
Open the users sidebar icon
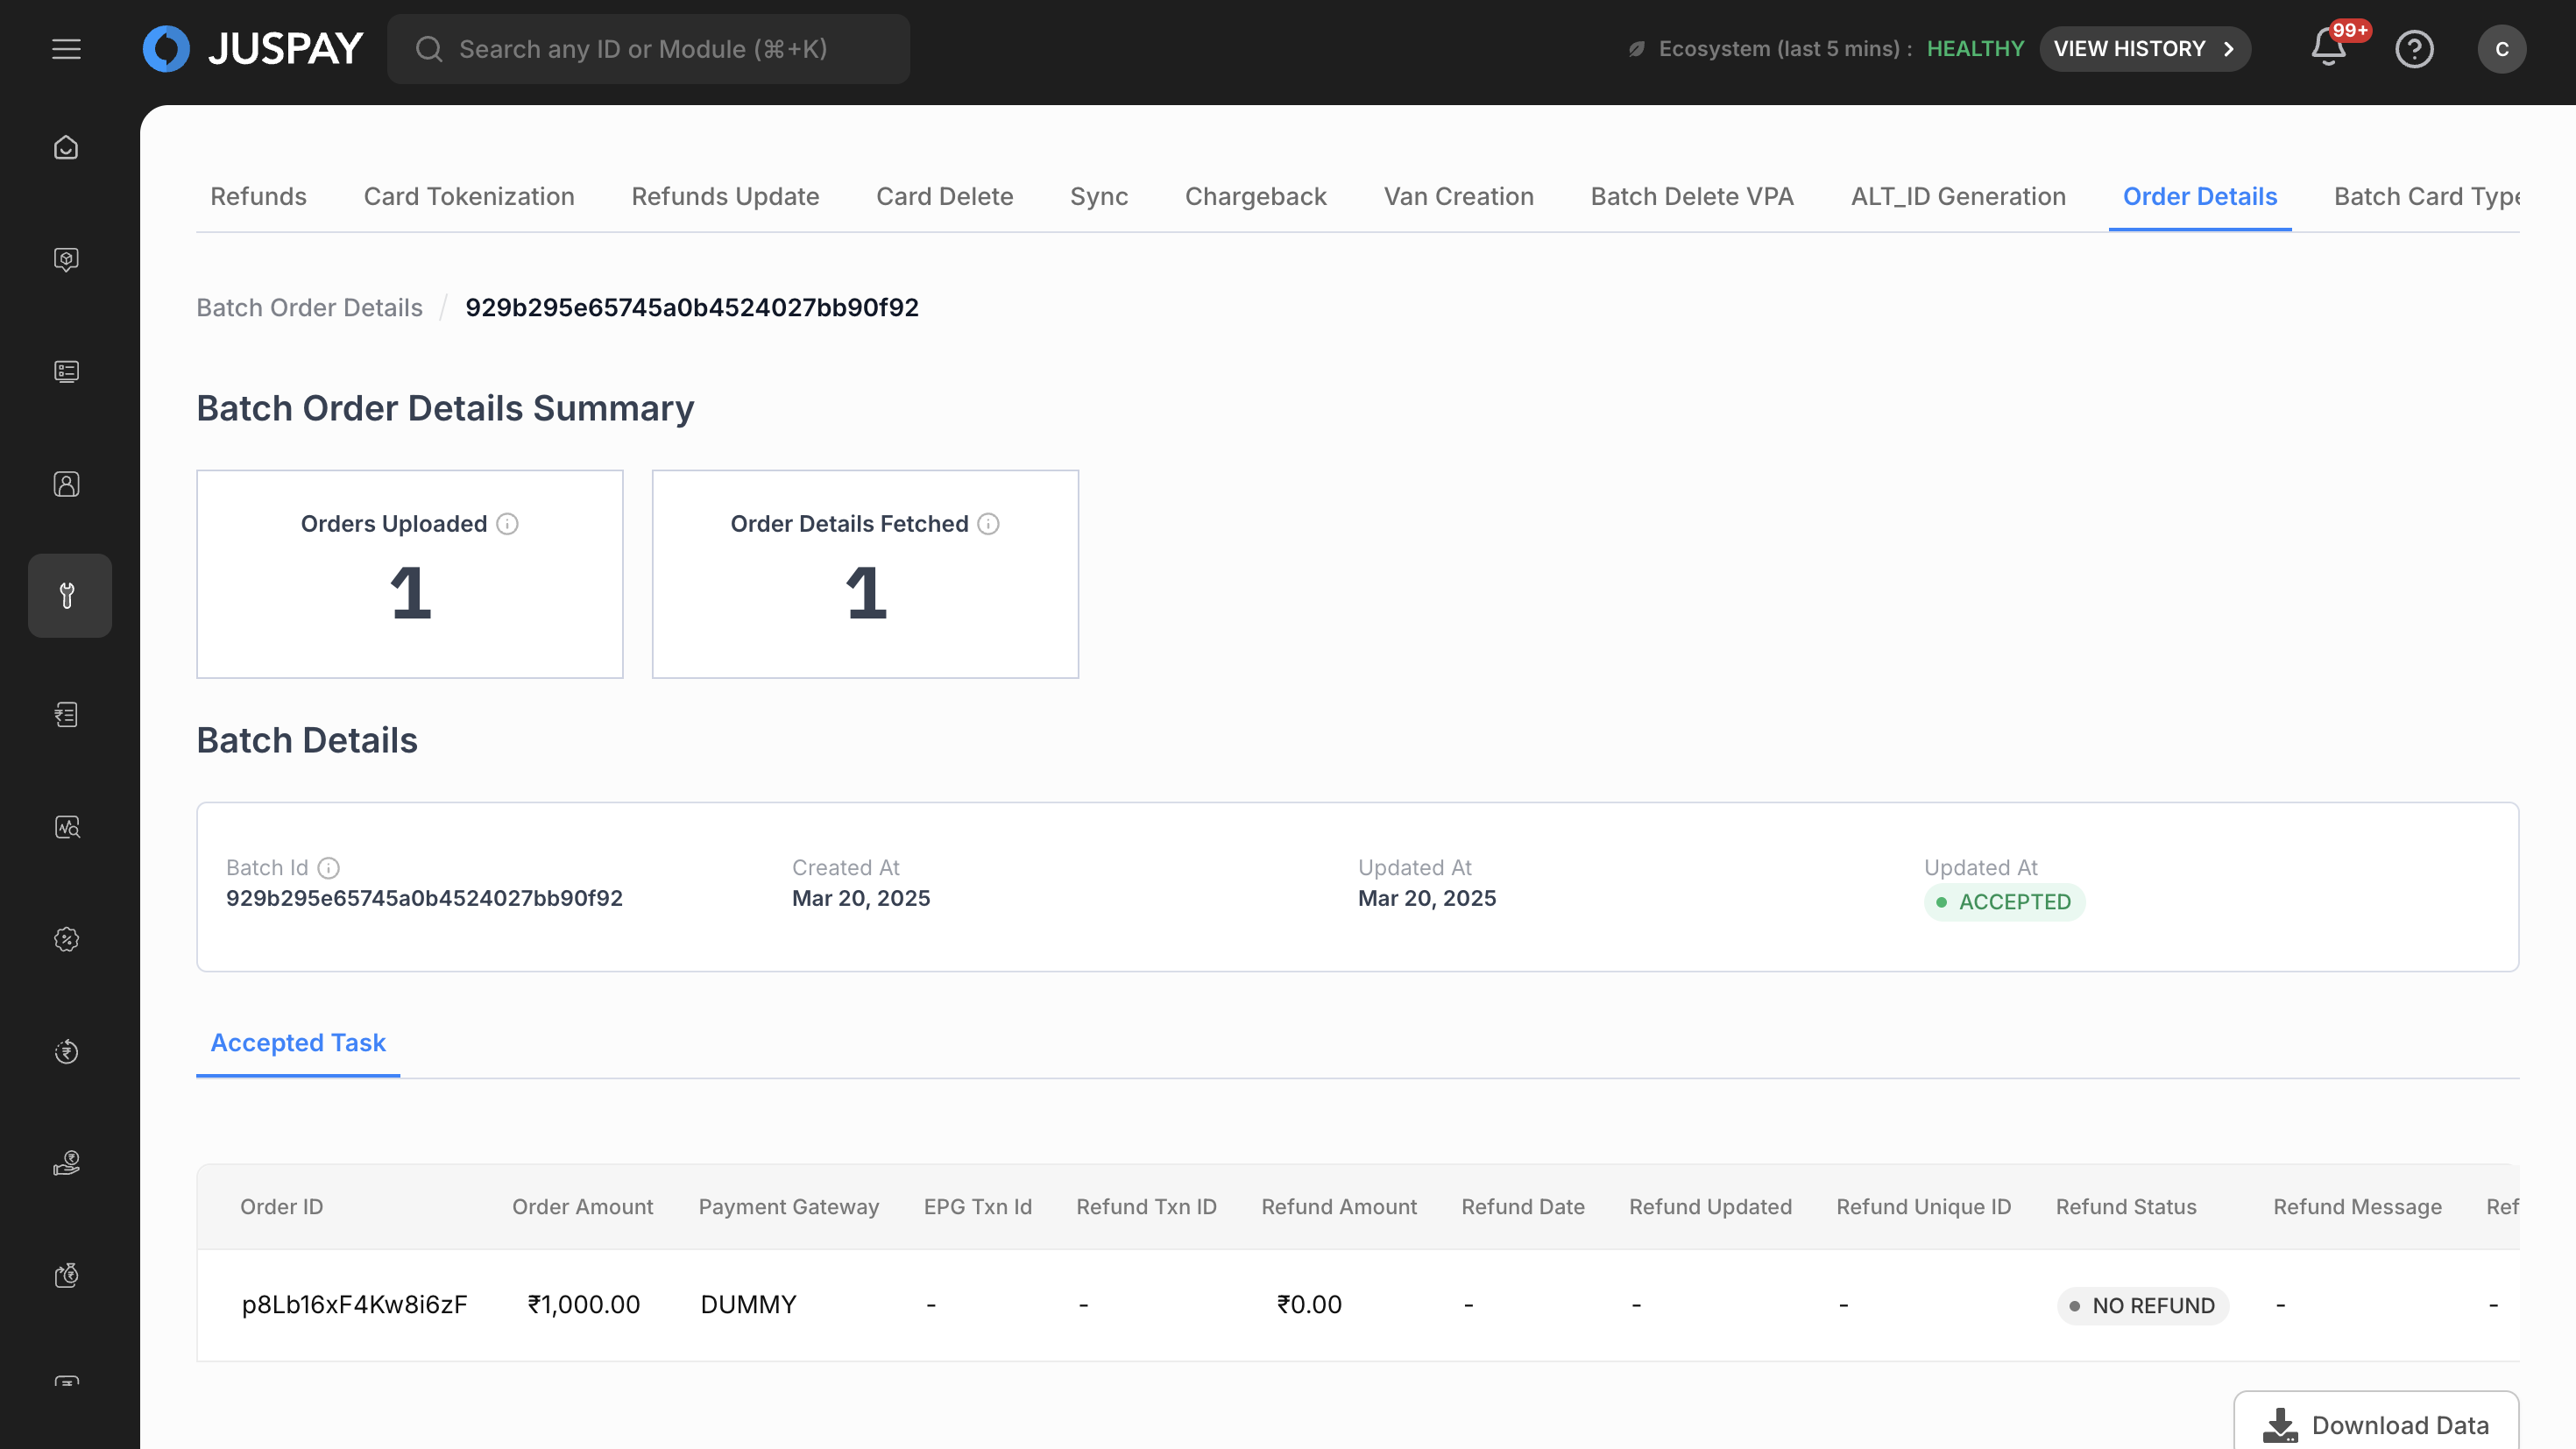point(66,484)
